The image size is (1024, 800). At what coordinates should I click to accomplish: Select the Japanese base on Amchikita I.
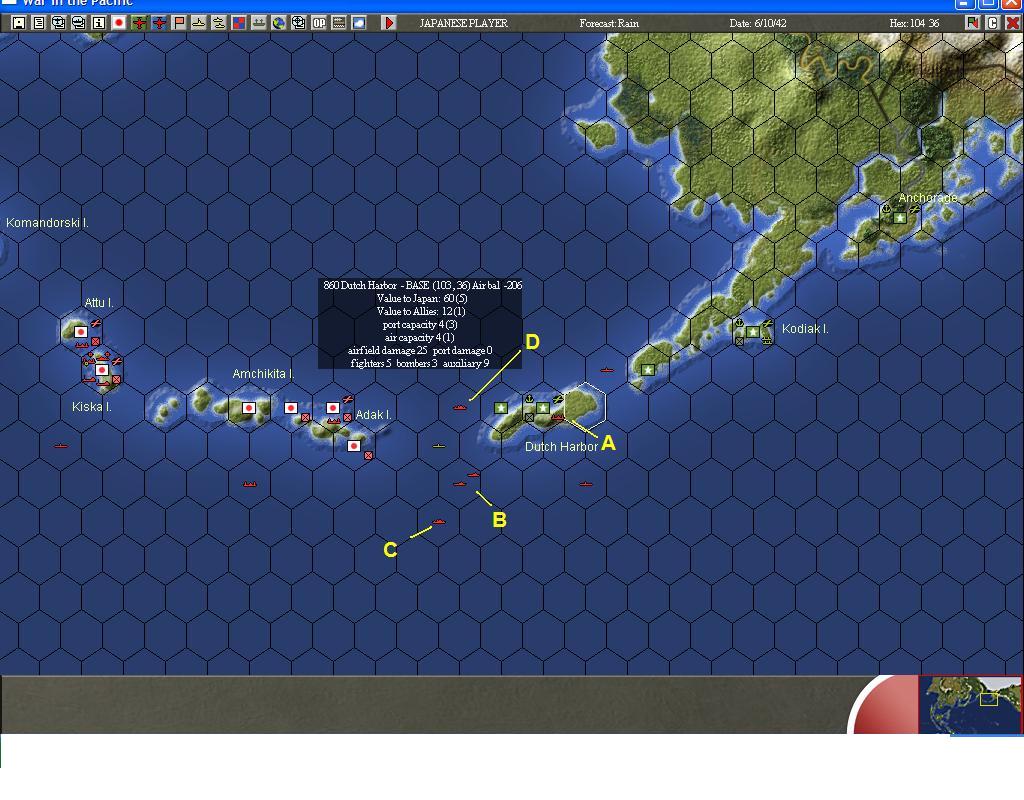pos(249,408)
